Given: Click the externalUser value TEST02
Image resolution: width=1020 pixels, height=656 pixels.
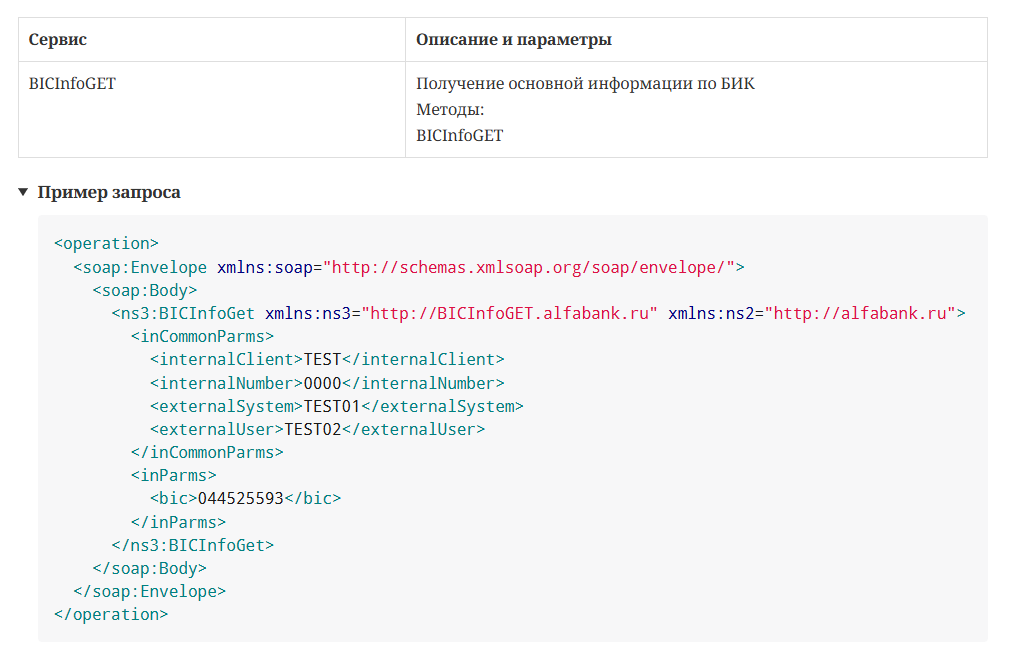Looking at the screenshot, I should (312, 429).
